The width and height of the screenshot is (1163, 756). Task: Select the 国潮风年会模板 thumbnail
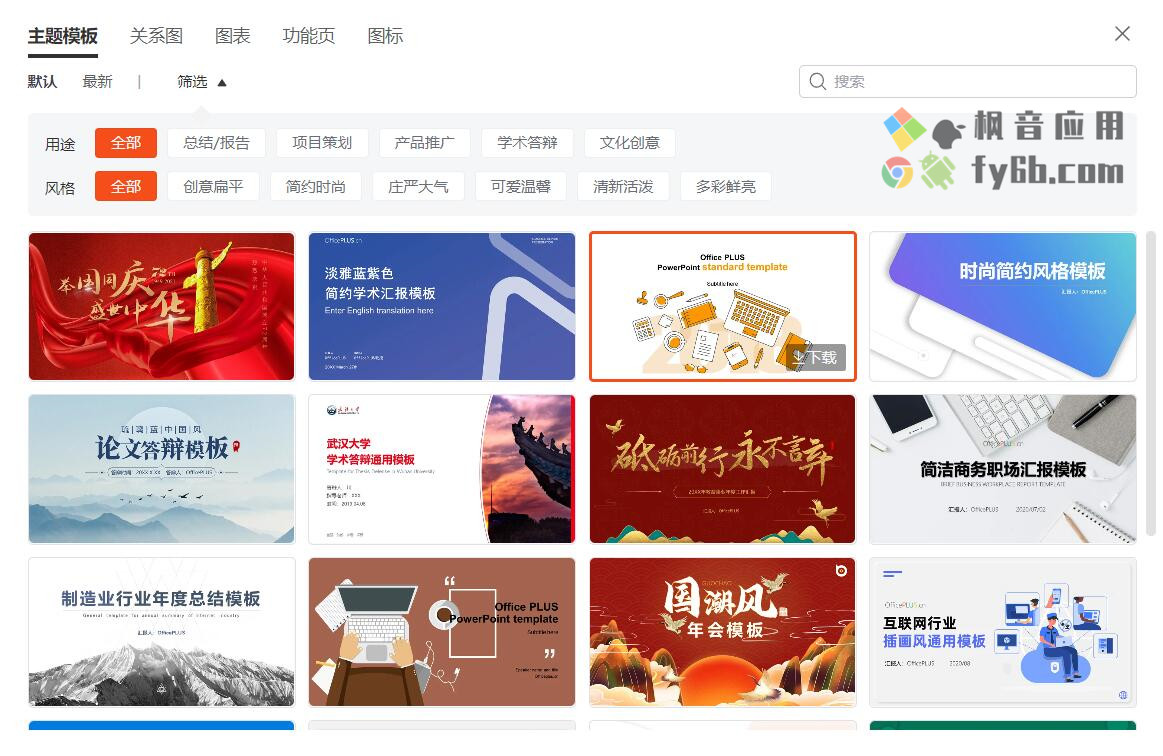(722, 632)
